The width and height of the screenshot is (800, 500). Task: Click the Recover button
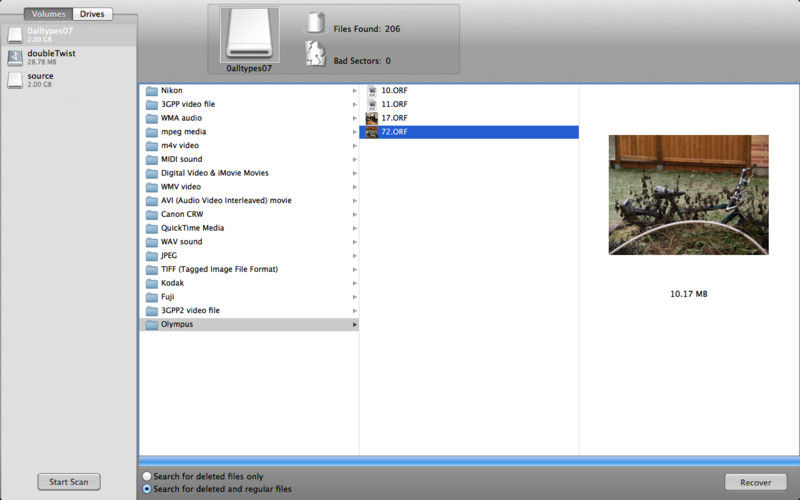(755, 482)
